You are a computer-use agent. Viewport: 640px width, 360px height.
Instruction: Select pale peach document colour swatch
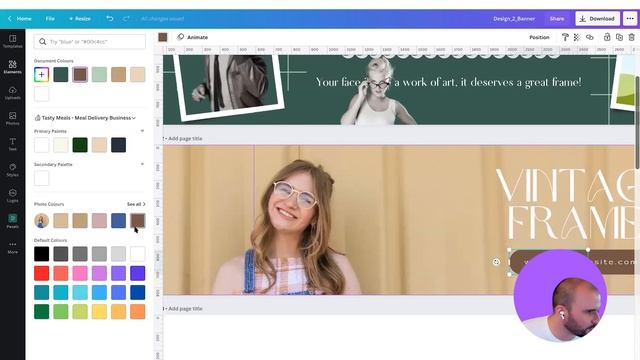coord(138,74)
